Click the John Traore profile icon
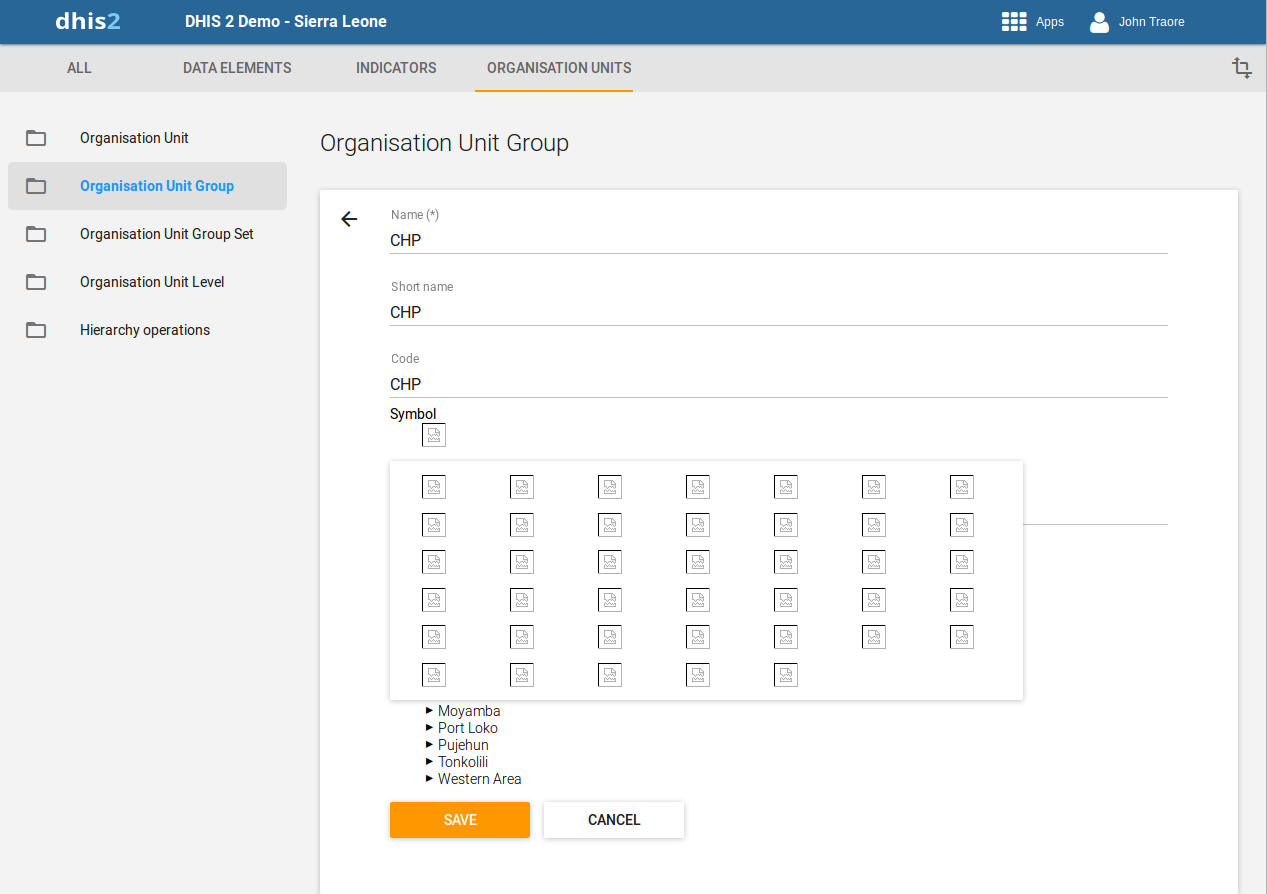The height and width of the screenshot is (894, 1268). (1099, 22)
